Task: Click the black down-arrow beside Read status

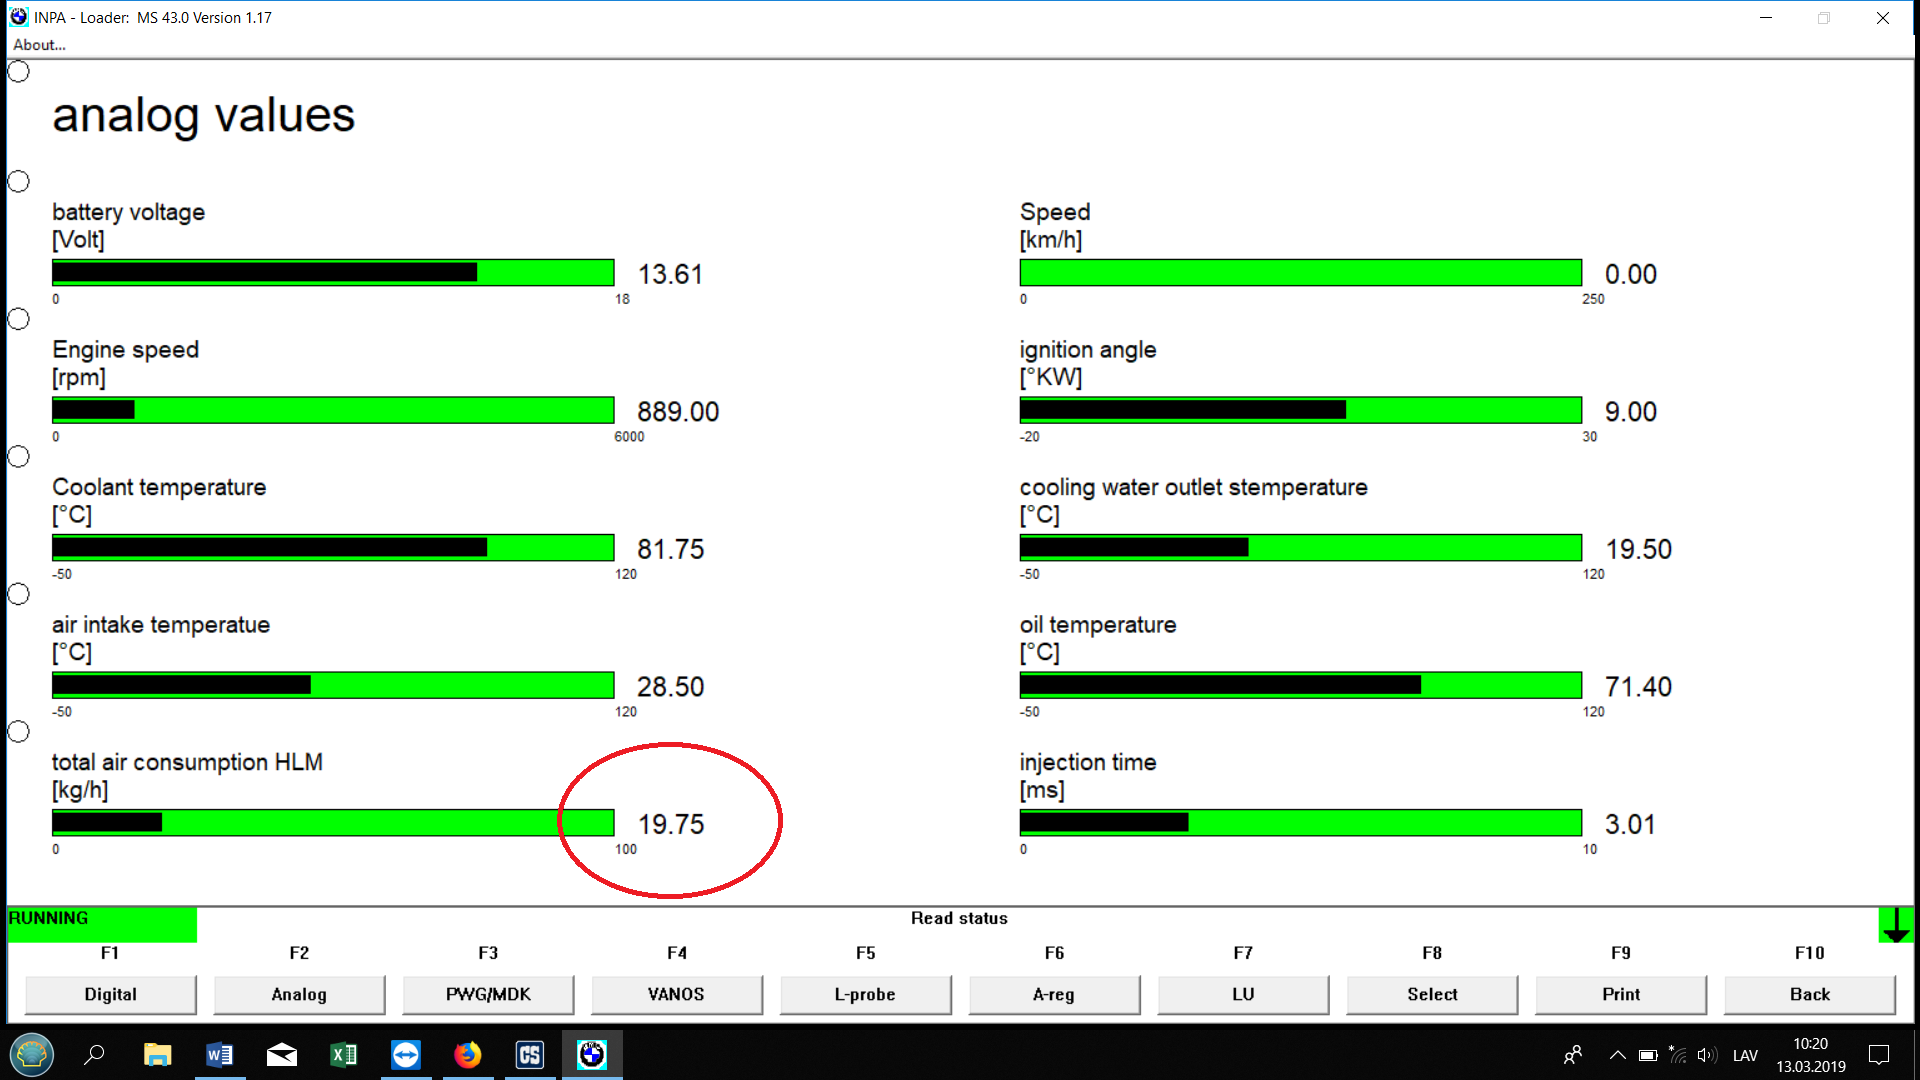Action: tap(1895, 925)
